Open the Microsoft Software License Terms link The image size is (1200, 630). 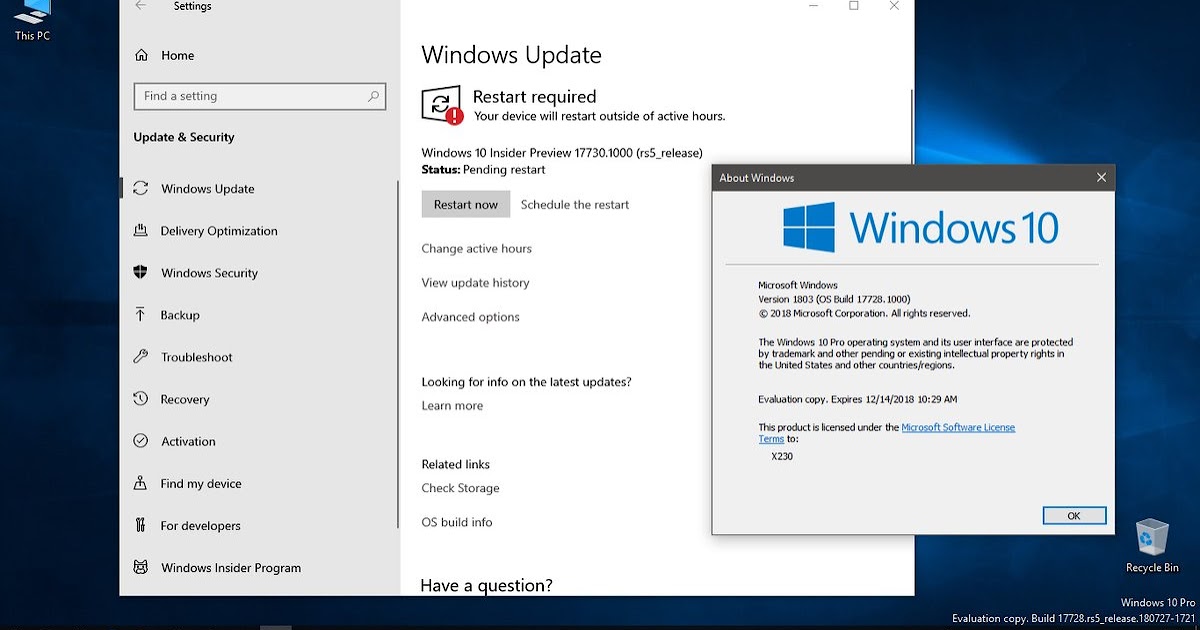pyautogui.click(x=958, y=427)
